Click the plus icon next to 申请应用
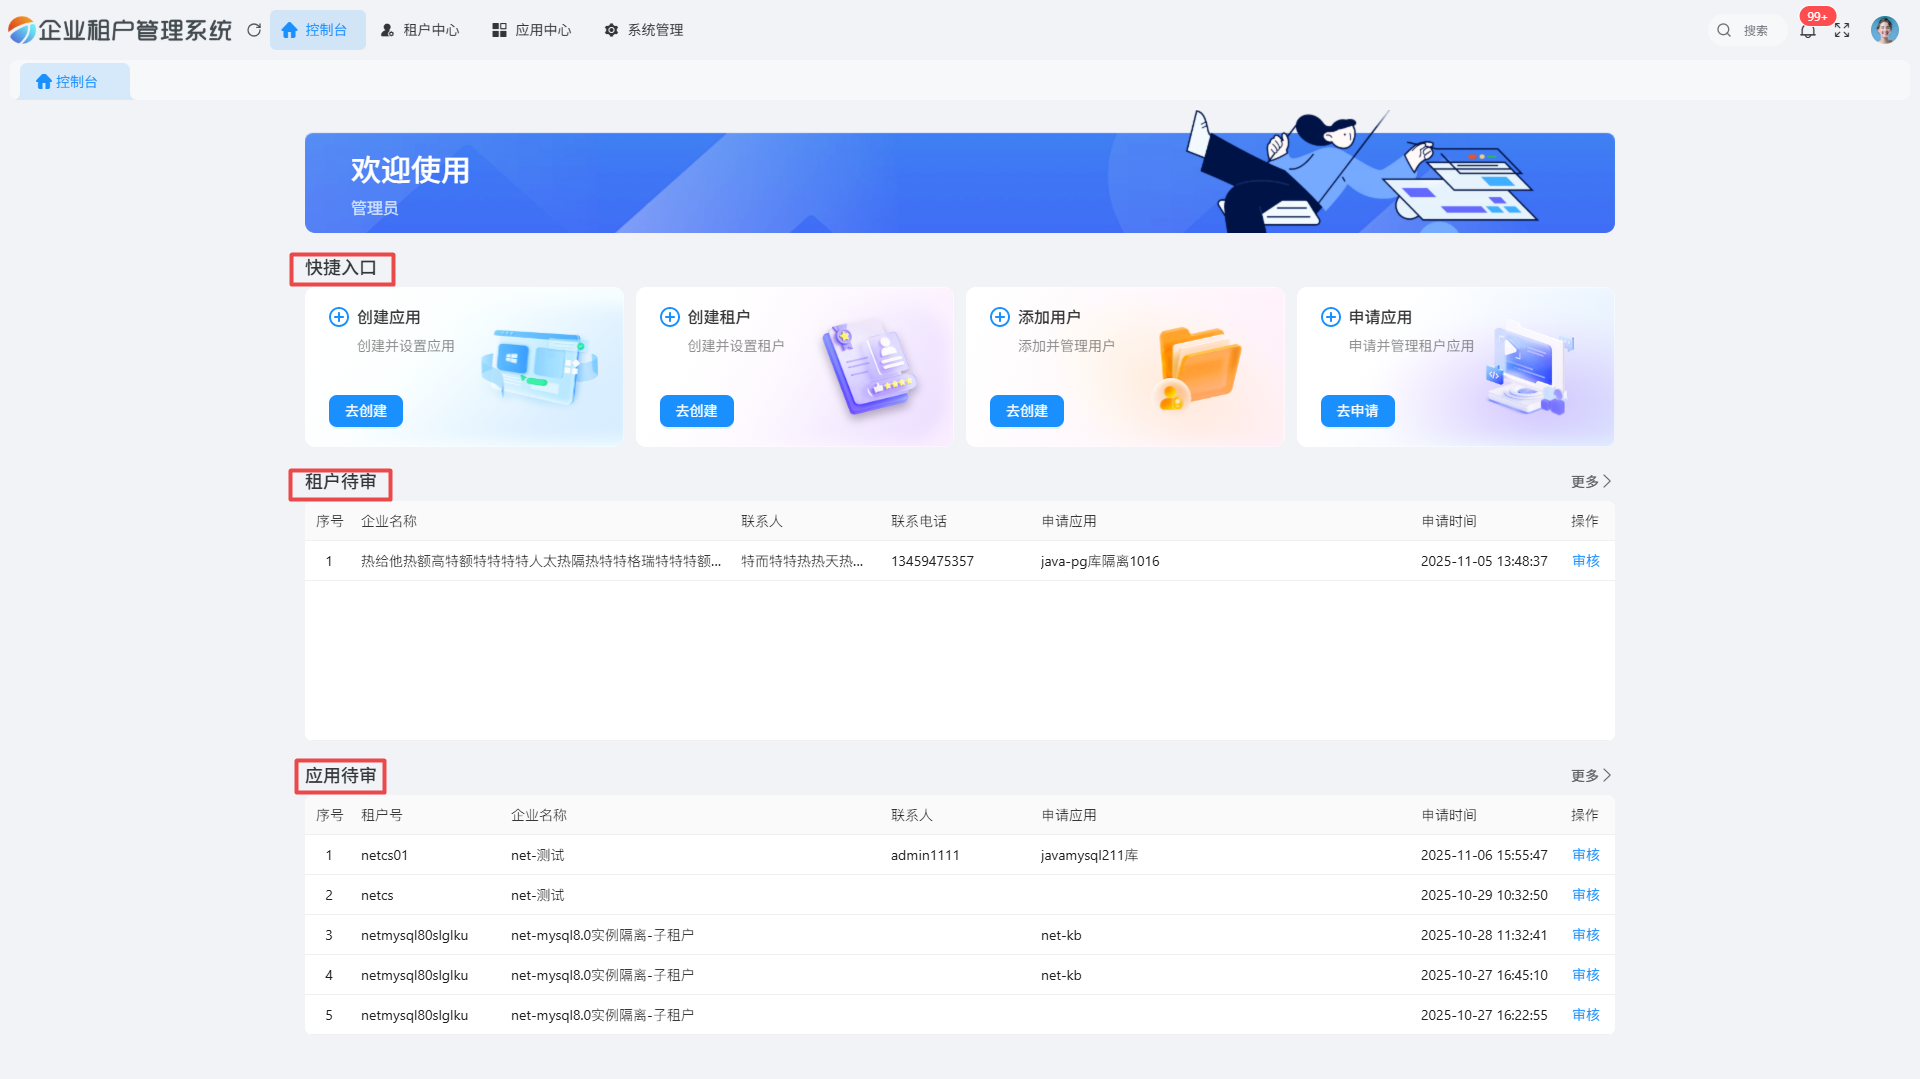The width and height of the screenshot is (1920, 1079). [1331, 317]
